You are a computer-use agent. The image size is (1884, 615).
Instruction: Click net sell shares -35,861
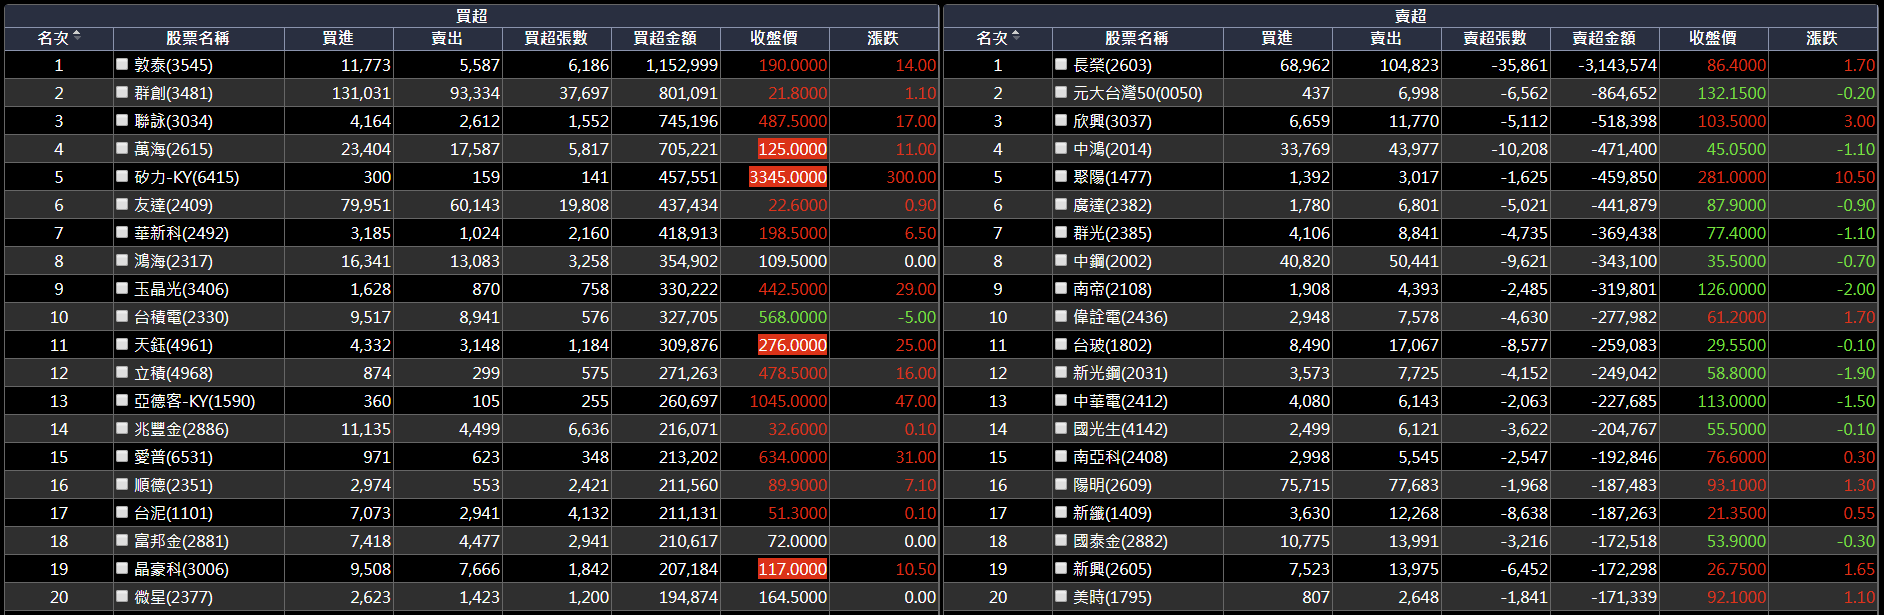click(x=1519, y=65)
